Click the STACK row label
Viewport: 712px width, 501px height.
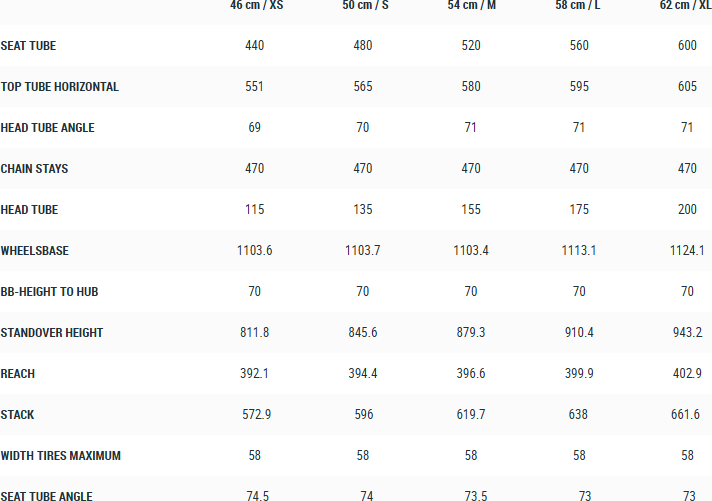click(x=17, y=415)
